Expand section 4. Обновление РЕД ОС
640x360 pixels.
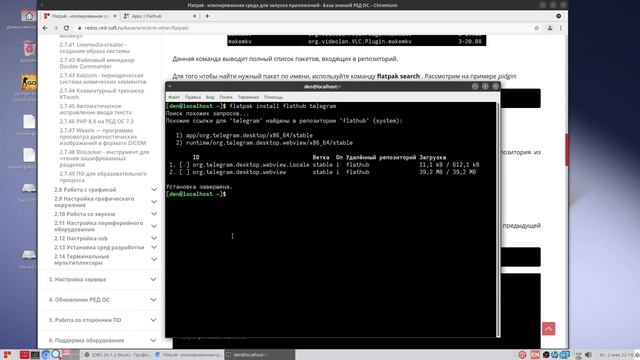[x=153, y=300]
